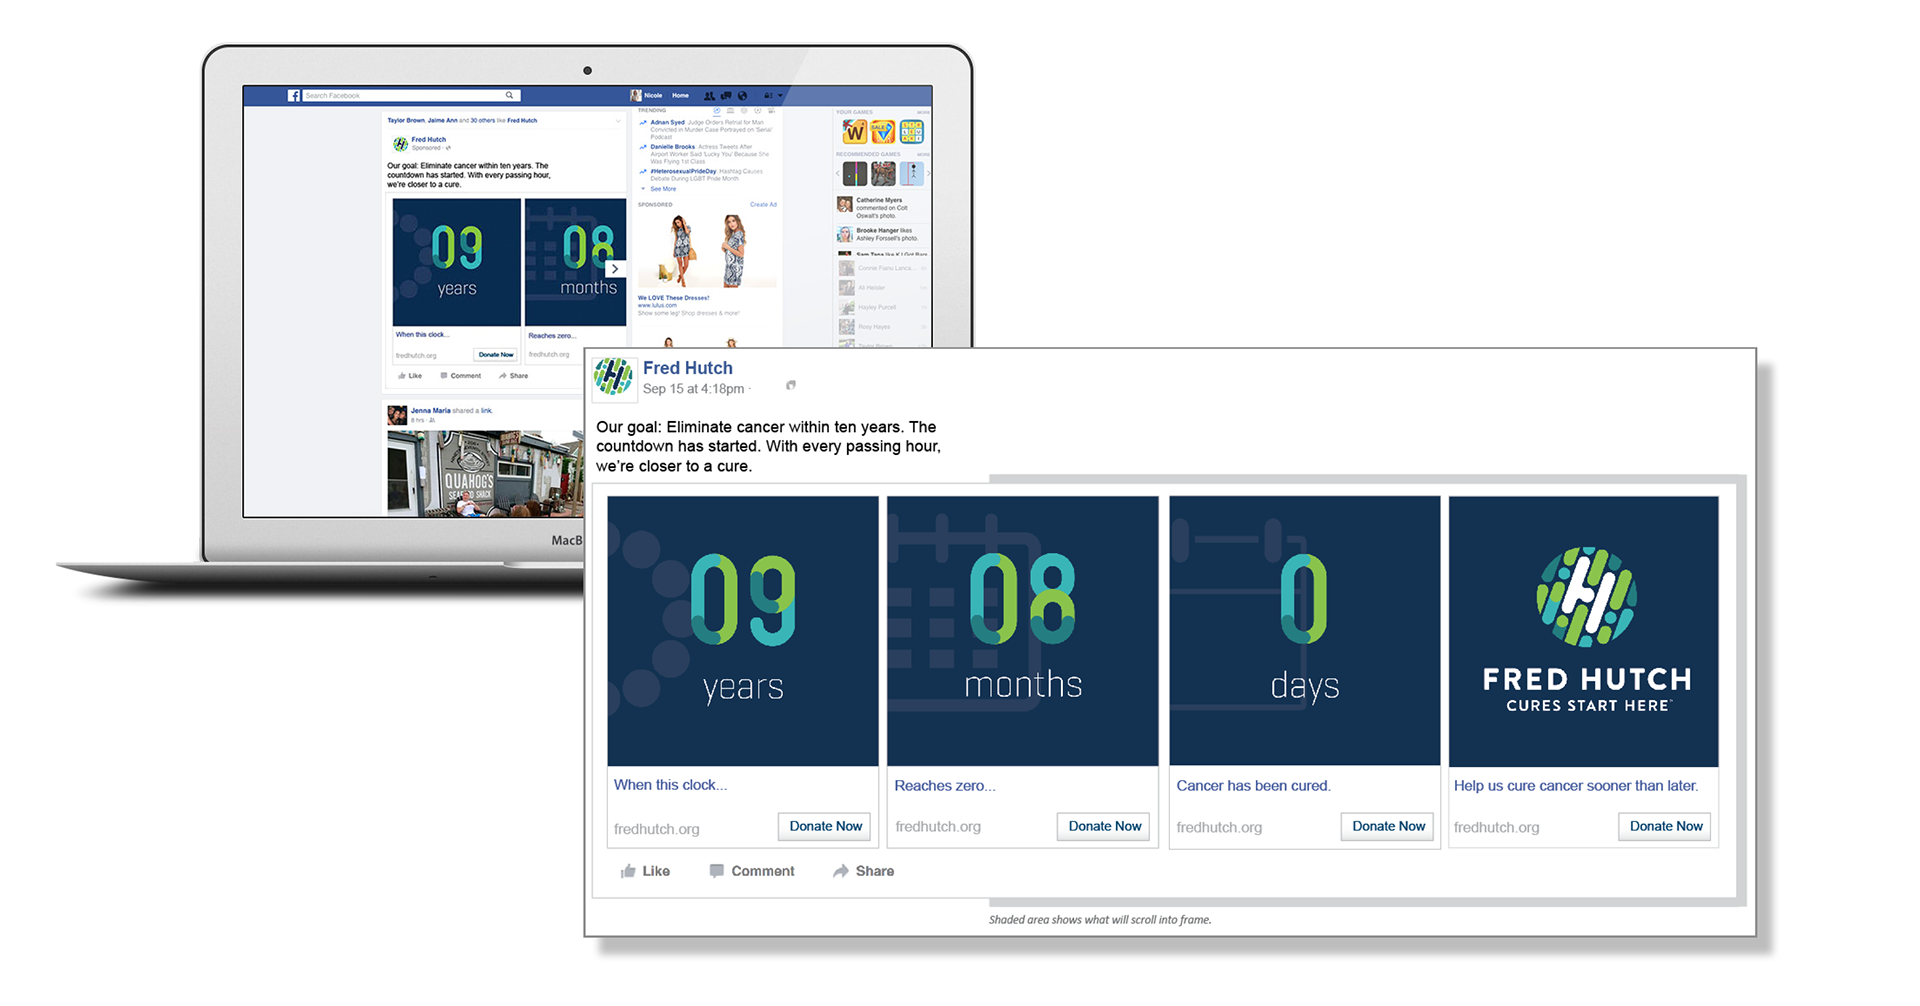Viewport: 1920px width, 1006px height.
Task: Open Jenna Maria's profile link
Action: (x=430, y=410)
